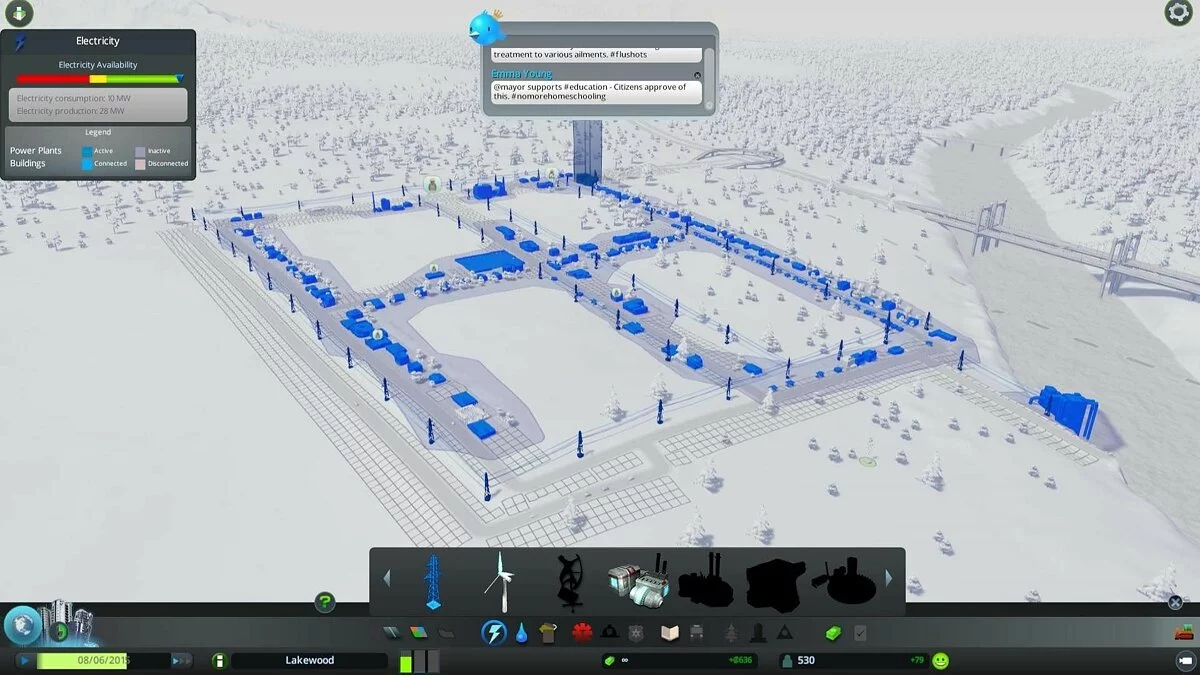1200x675 pixels.
Task: Click the Connected buildings legend swatch
Action: point(87,163)
